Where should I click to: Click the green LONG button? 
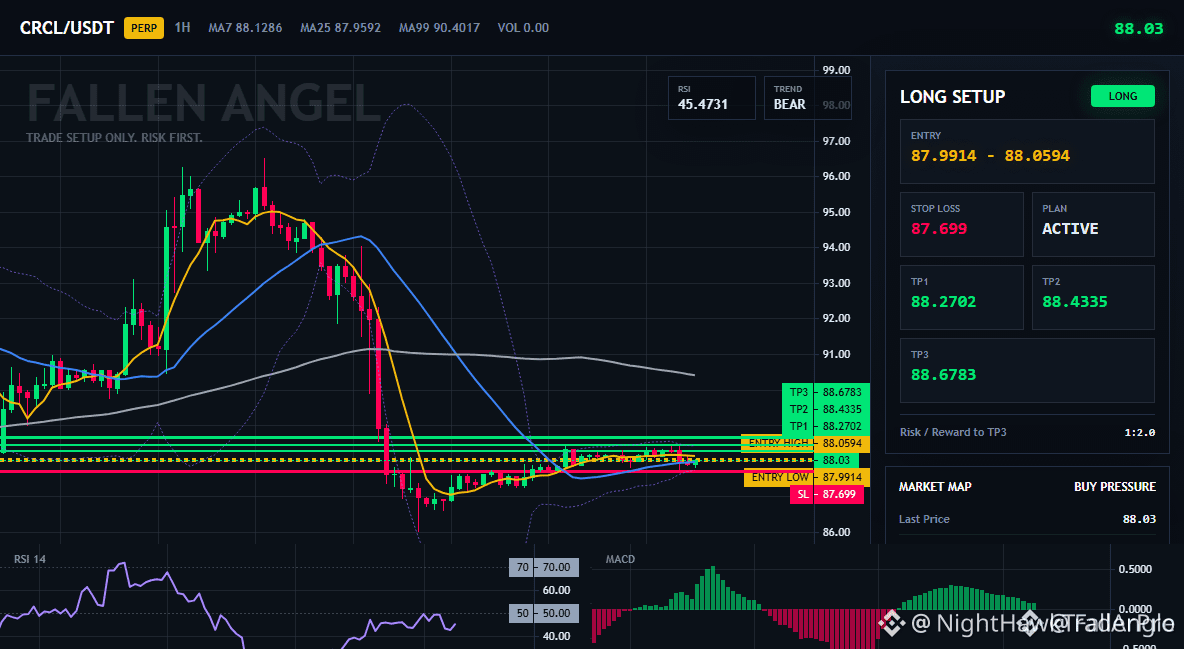coord(1123,96)
